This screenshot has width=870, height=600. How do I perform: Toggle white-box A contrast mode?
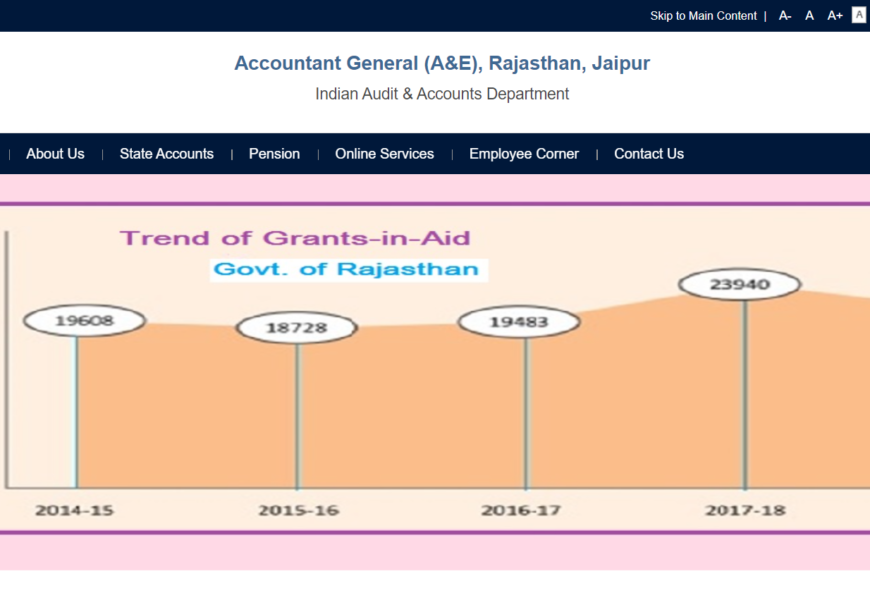[x=859, y=15]
